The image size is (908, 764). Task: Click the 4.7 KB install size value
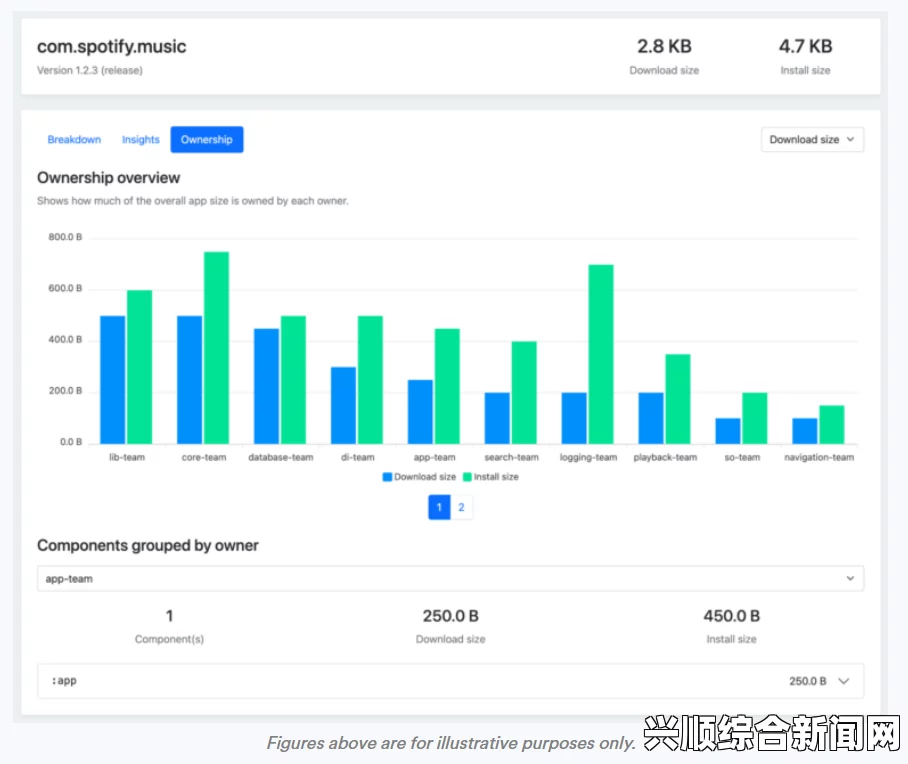[806, 46]
